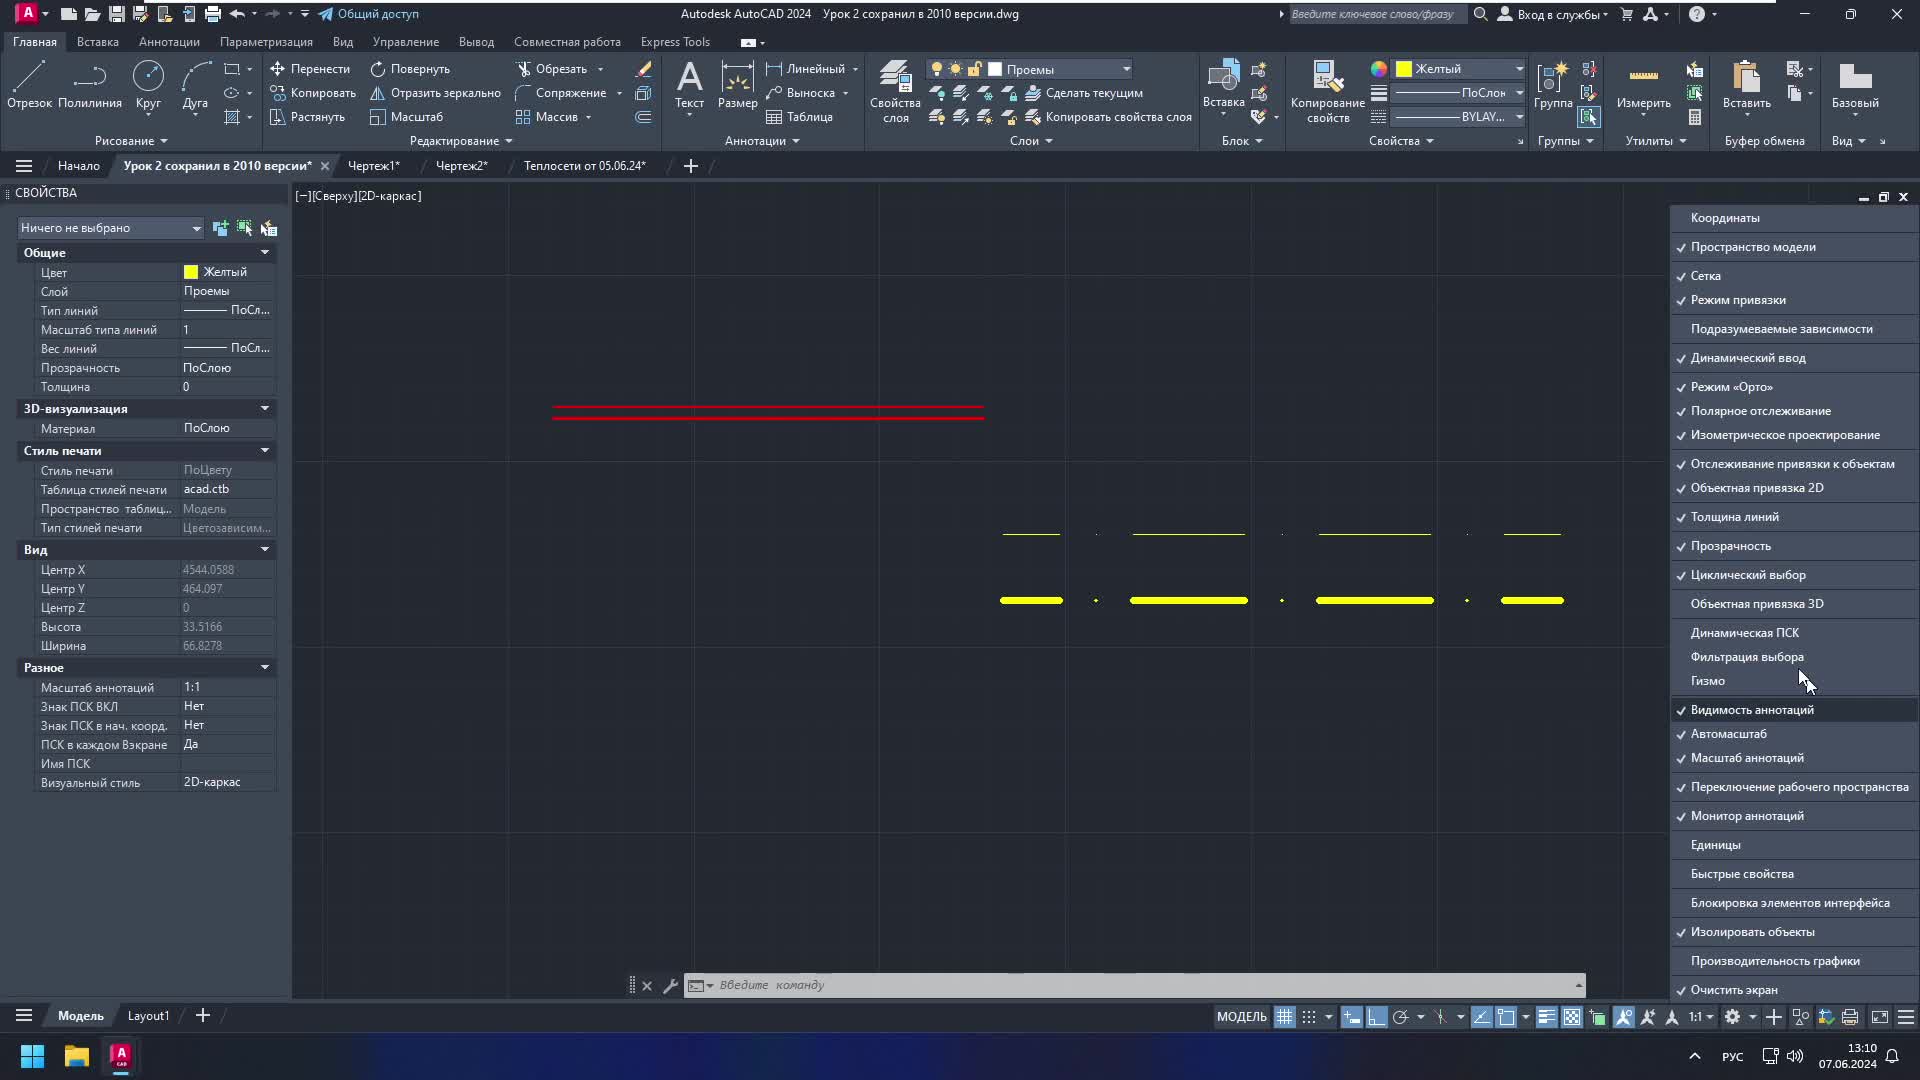The height and width of the screenshot is (1080, 1920).
Task: Click the white Проемы layer color swatch
Action: tap(995, 69)
